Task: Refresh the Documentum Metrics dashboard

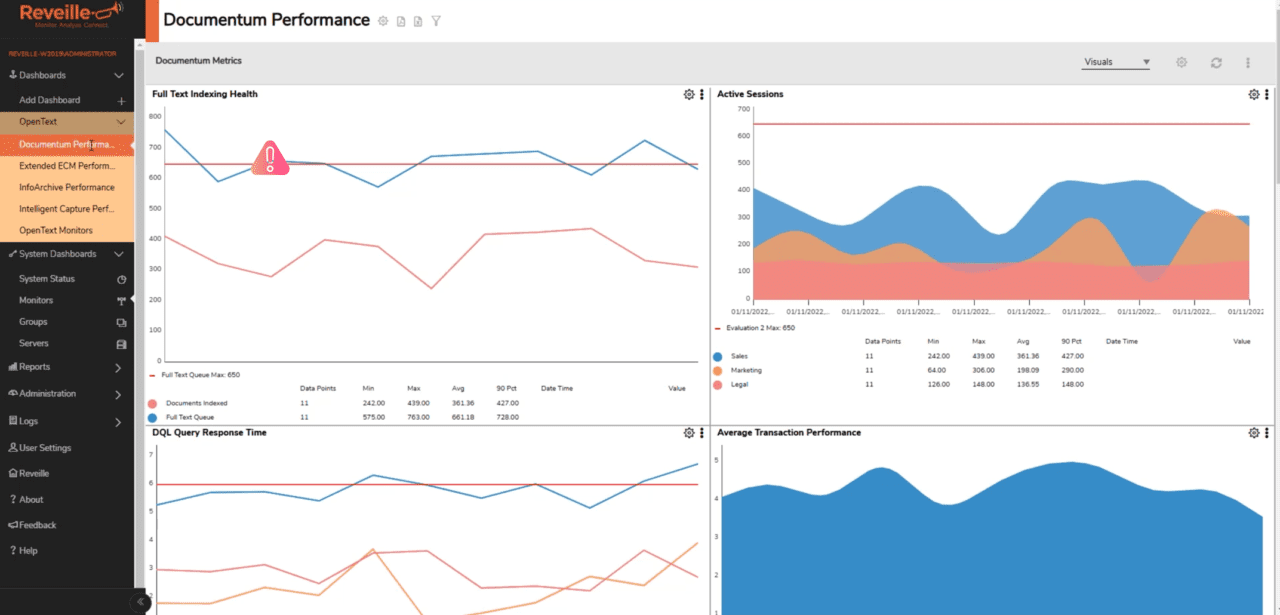Action: (x=1216, y=62)
